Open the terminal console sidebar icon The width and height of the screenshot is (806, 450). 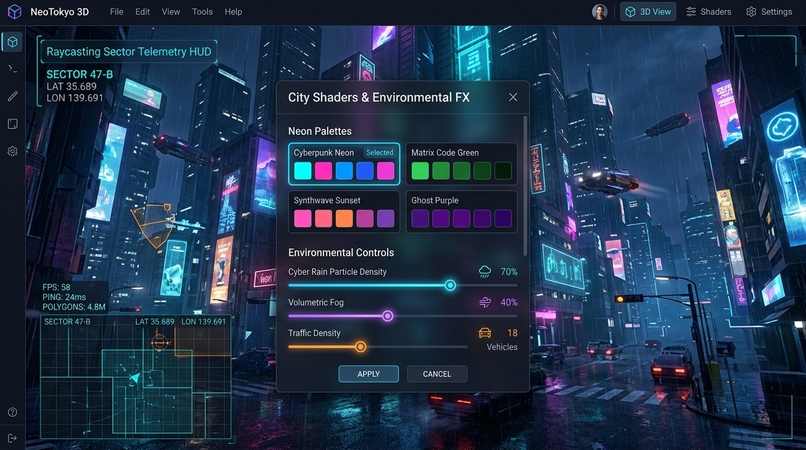coord(12,68)
